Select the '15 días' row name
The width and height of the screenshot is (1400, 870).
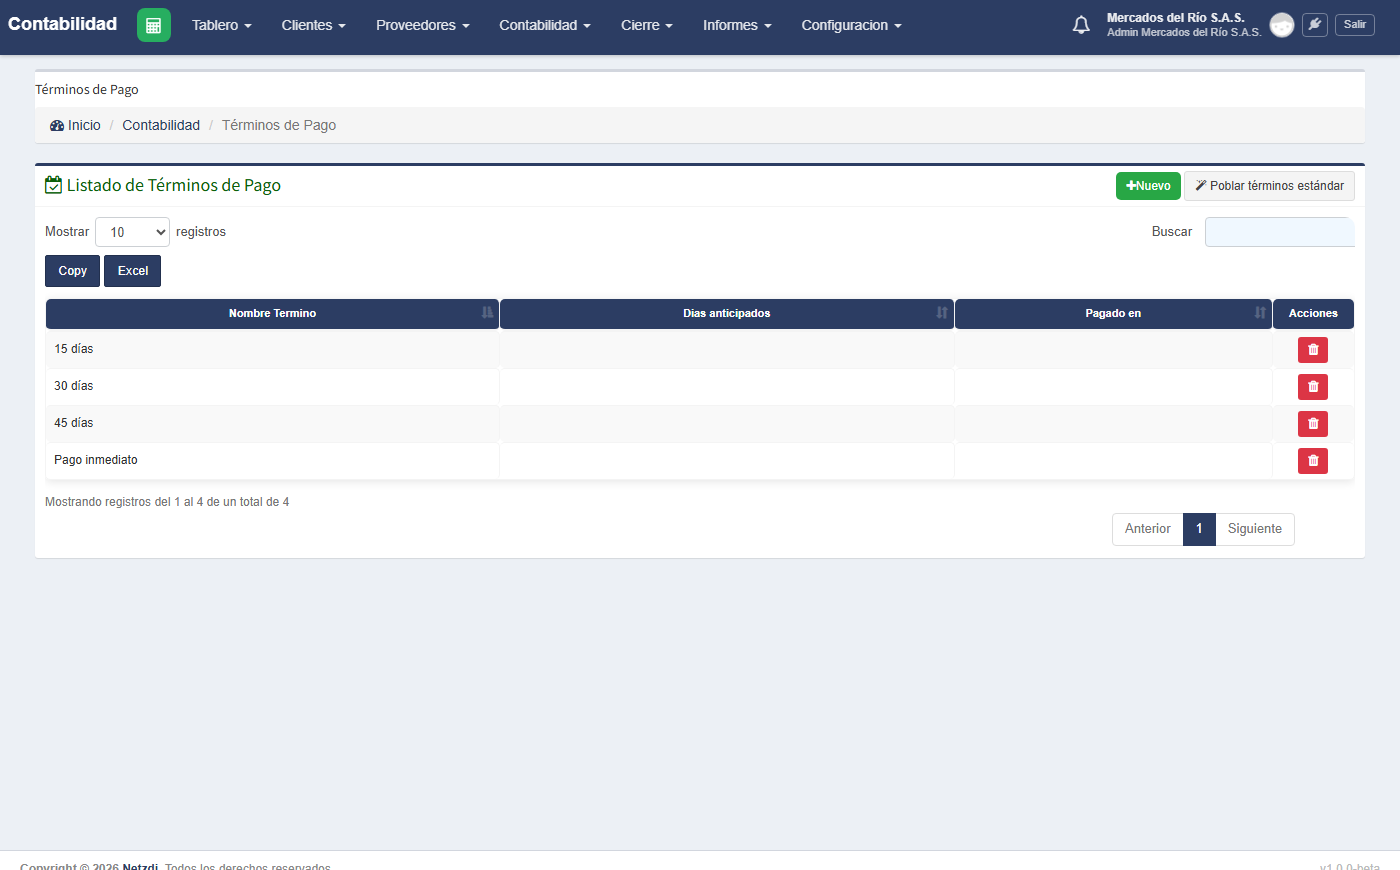tap(74, 349)
